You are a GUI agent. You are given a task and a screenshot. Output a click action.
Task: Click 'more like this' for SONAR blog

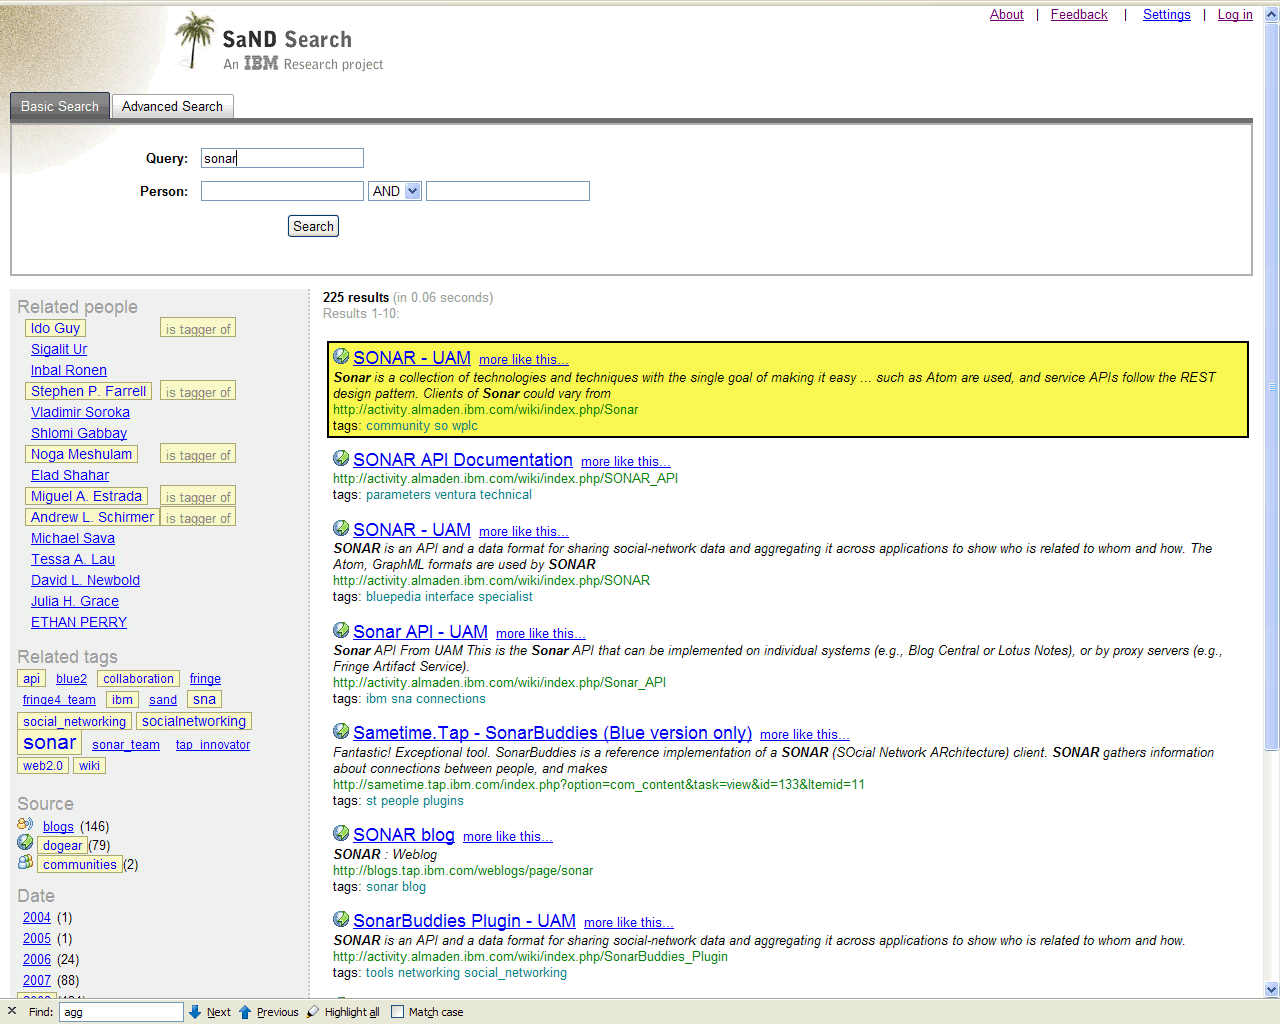(508, 837)
